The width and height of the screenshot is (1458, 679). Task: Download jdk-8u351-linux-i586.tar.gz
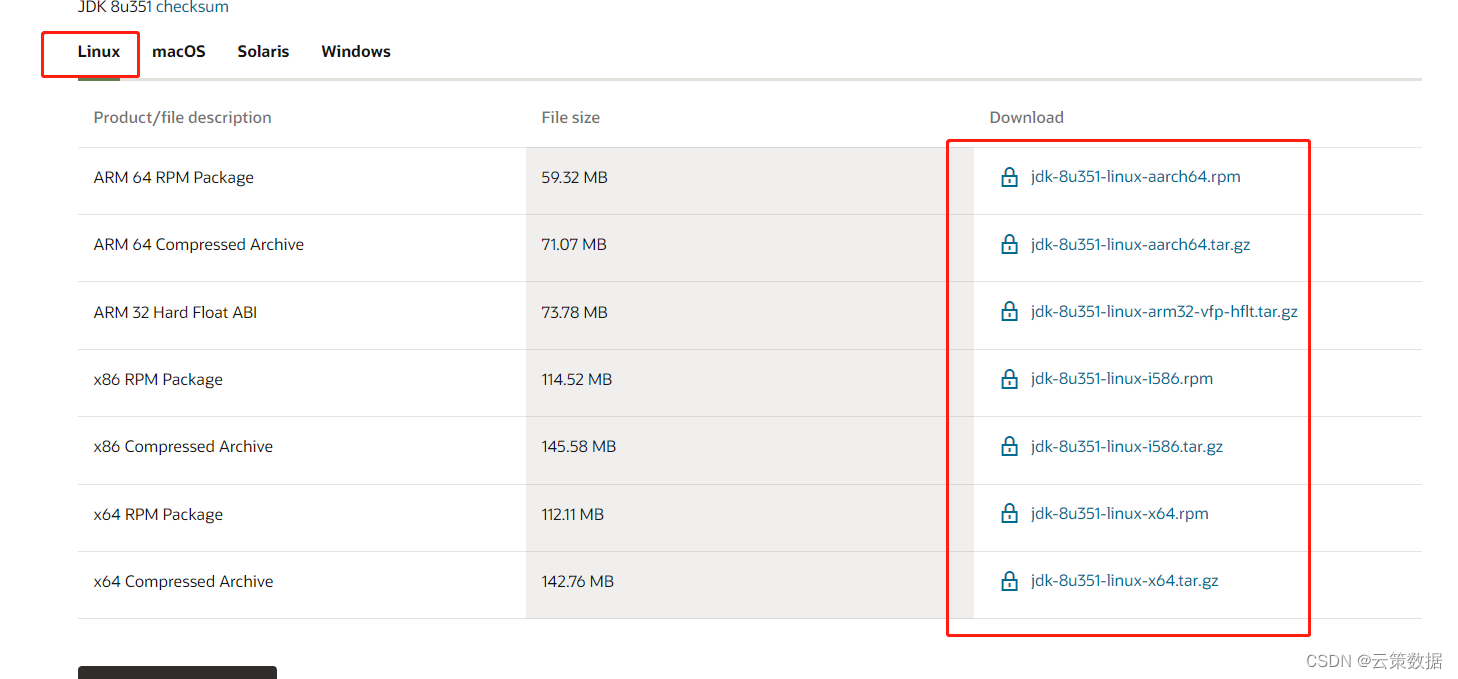[x=1127, y=446]
